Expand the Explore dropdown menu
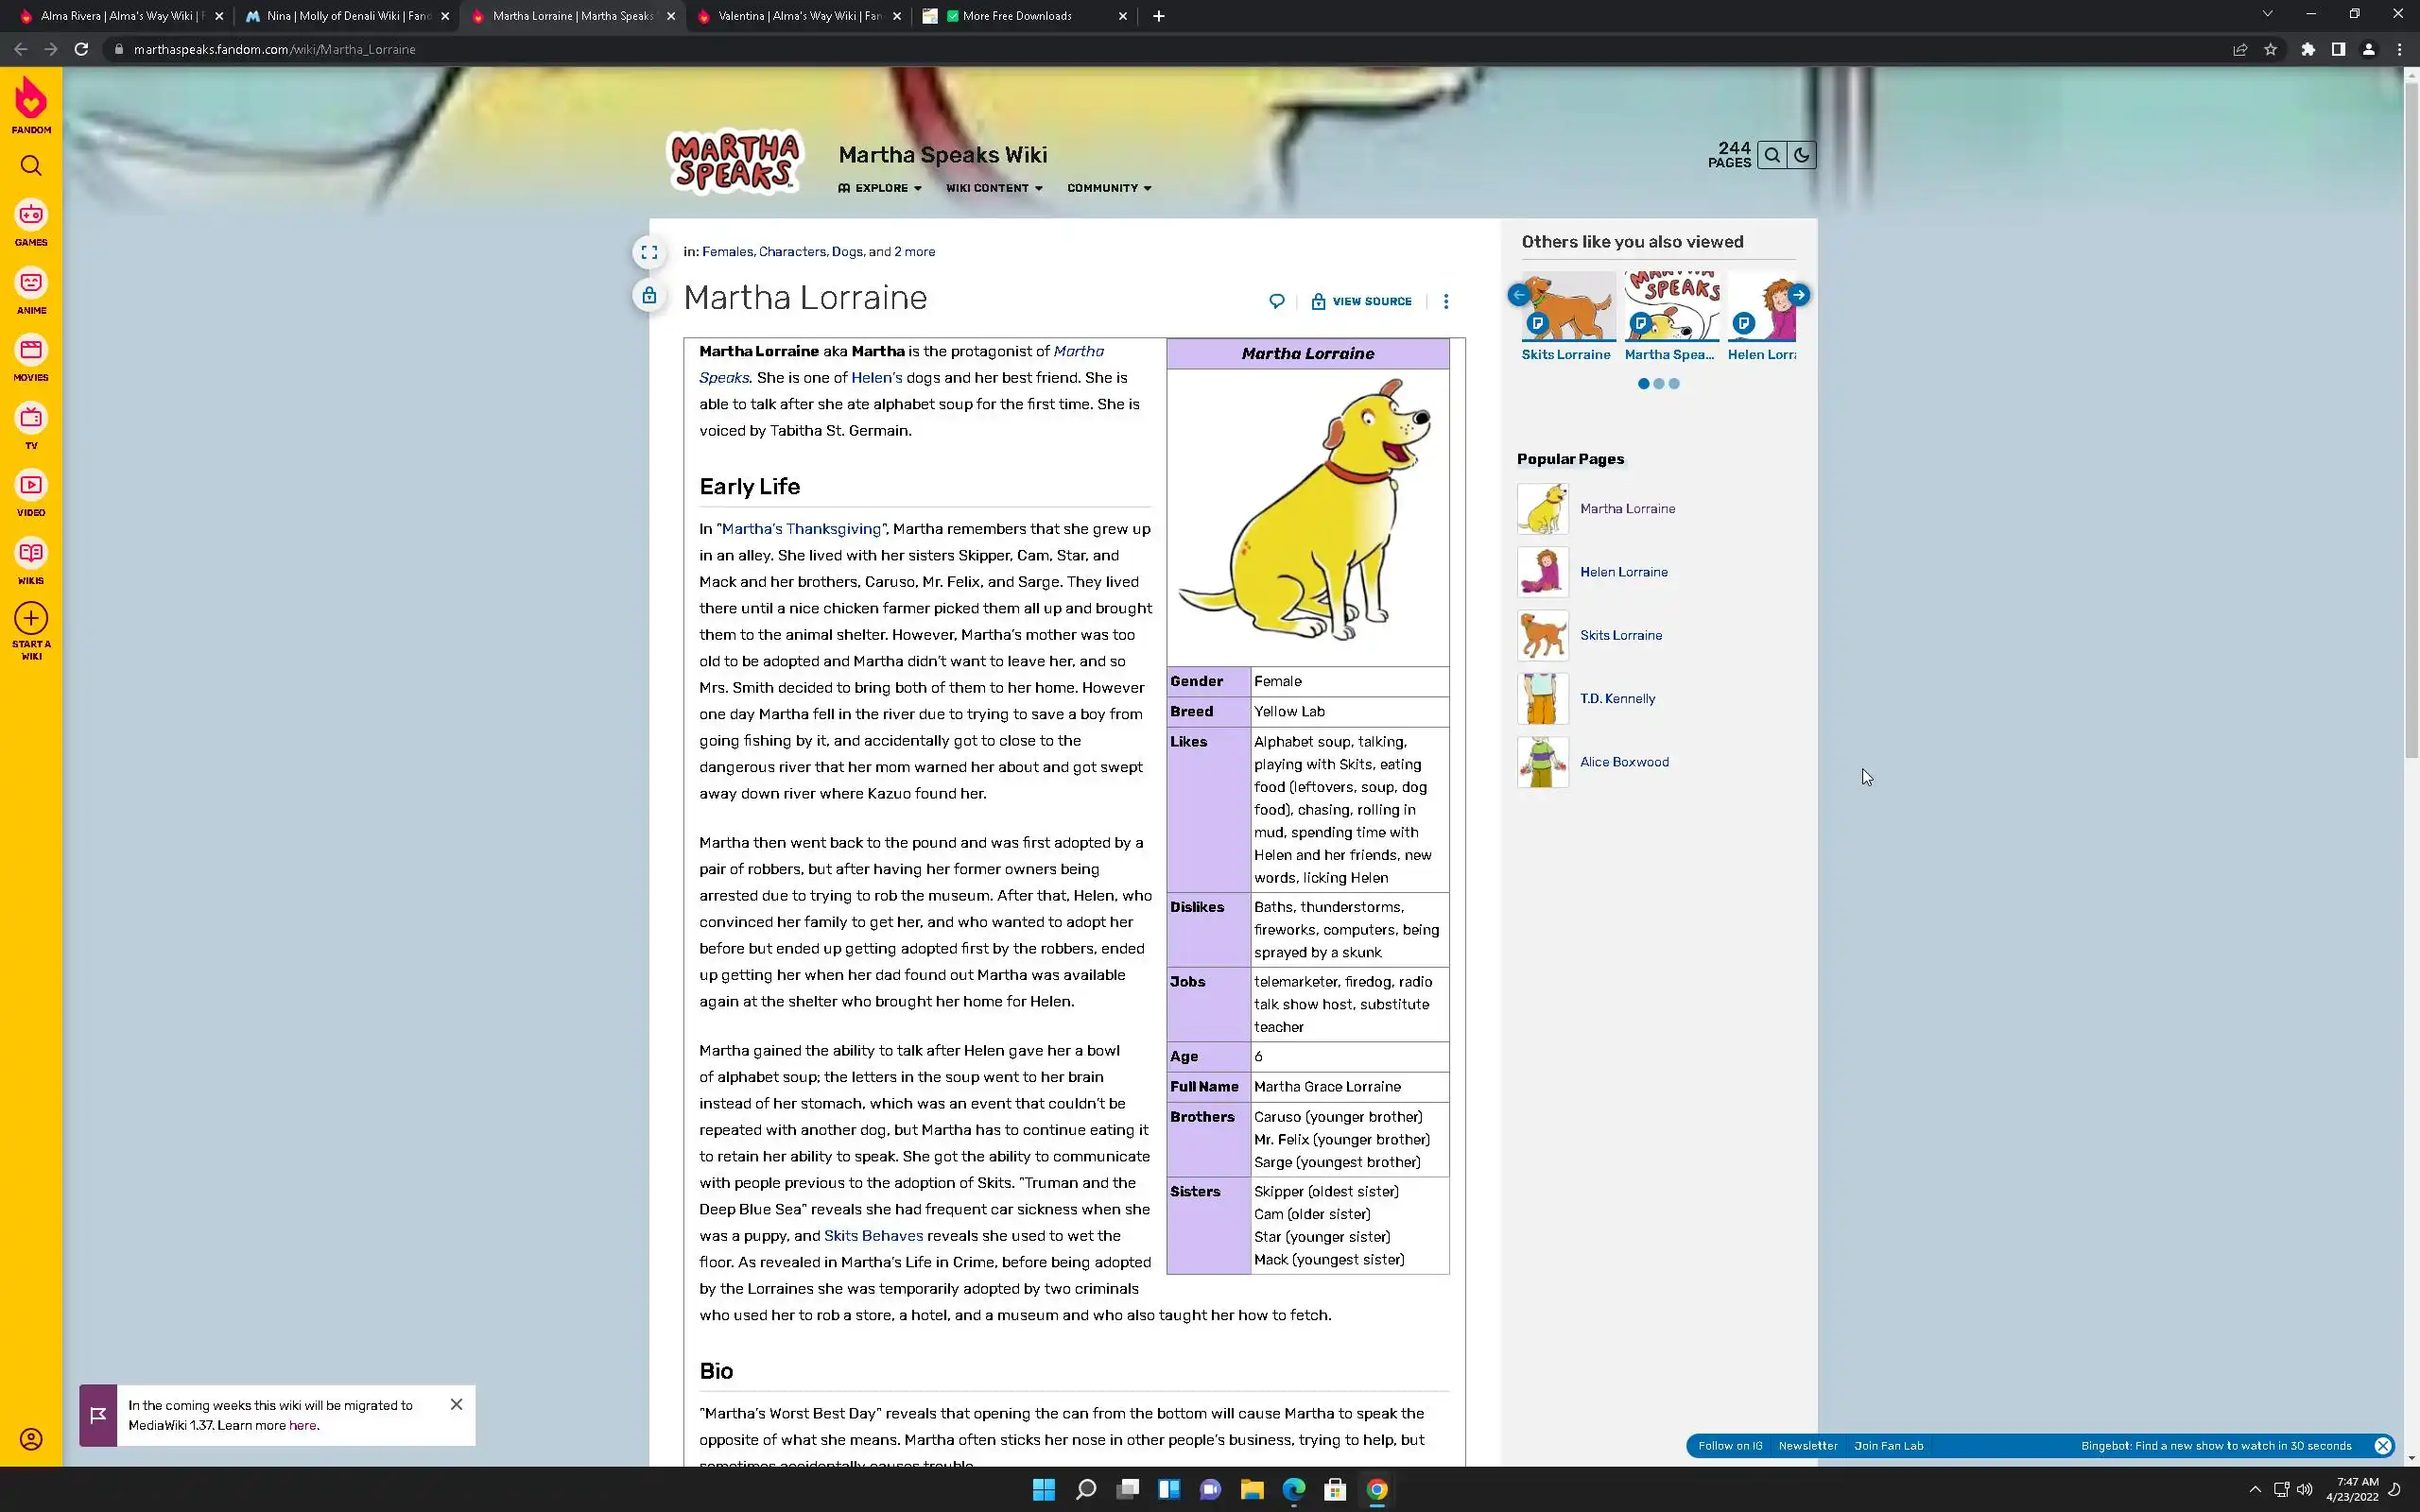The width and height of the screenshot is (2420, 1512). (x=880, y=188)
